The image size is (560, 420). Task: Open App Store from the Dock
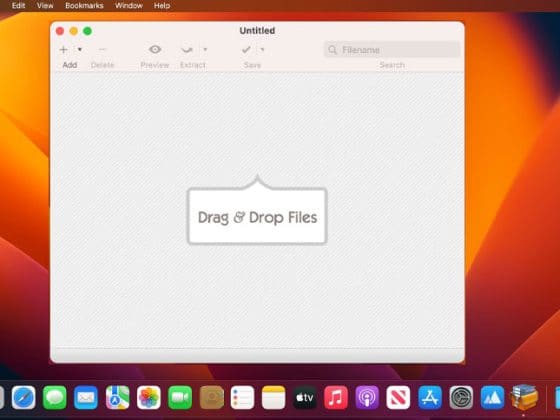pyautogui.click(x=430, y=398)
